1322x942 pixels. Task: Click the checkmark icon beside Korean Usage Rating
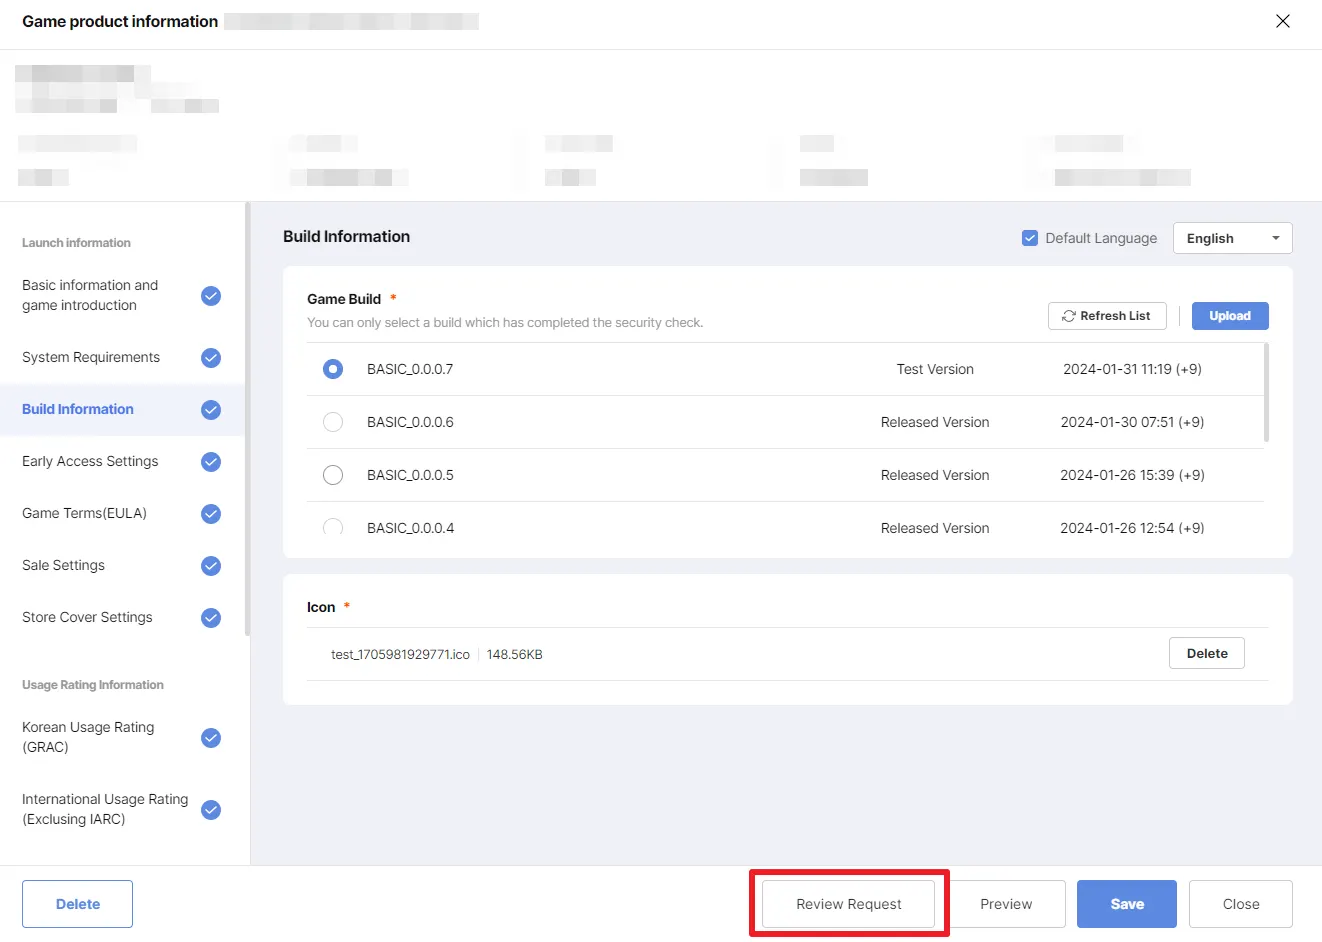(211, 738)
